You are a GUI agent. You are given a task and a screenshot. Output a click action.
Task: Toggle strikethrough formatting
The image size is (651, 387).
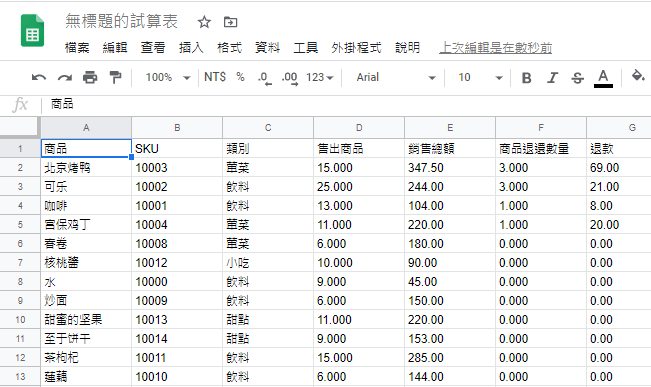[x=578, y=78]
